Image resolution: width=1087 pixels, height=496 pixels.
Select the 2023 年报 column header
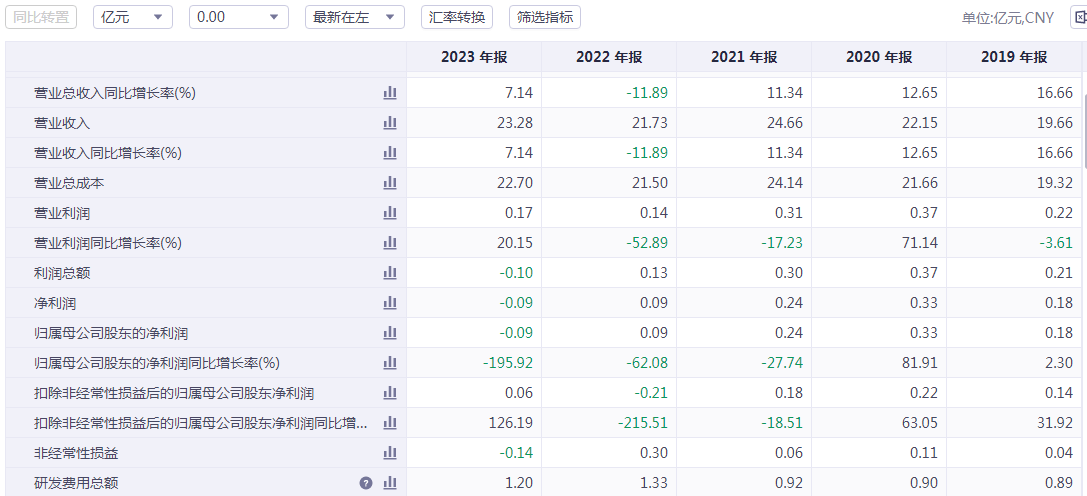click(x=473, y=57)
